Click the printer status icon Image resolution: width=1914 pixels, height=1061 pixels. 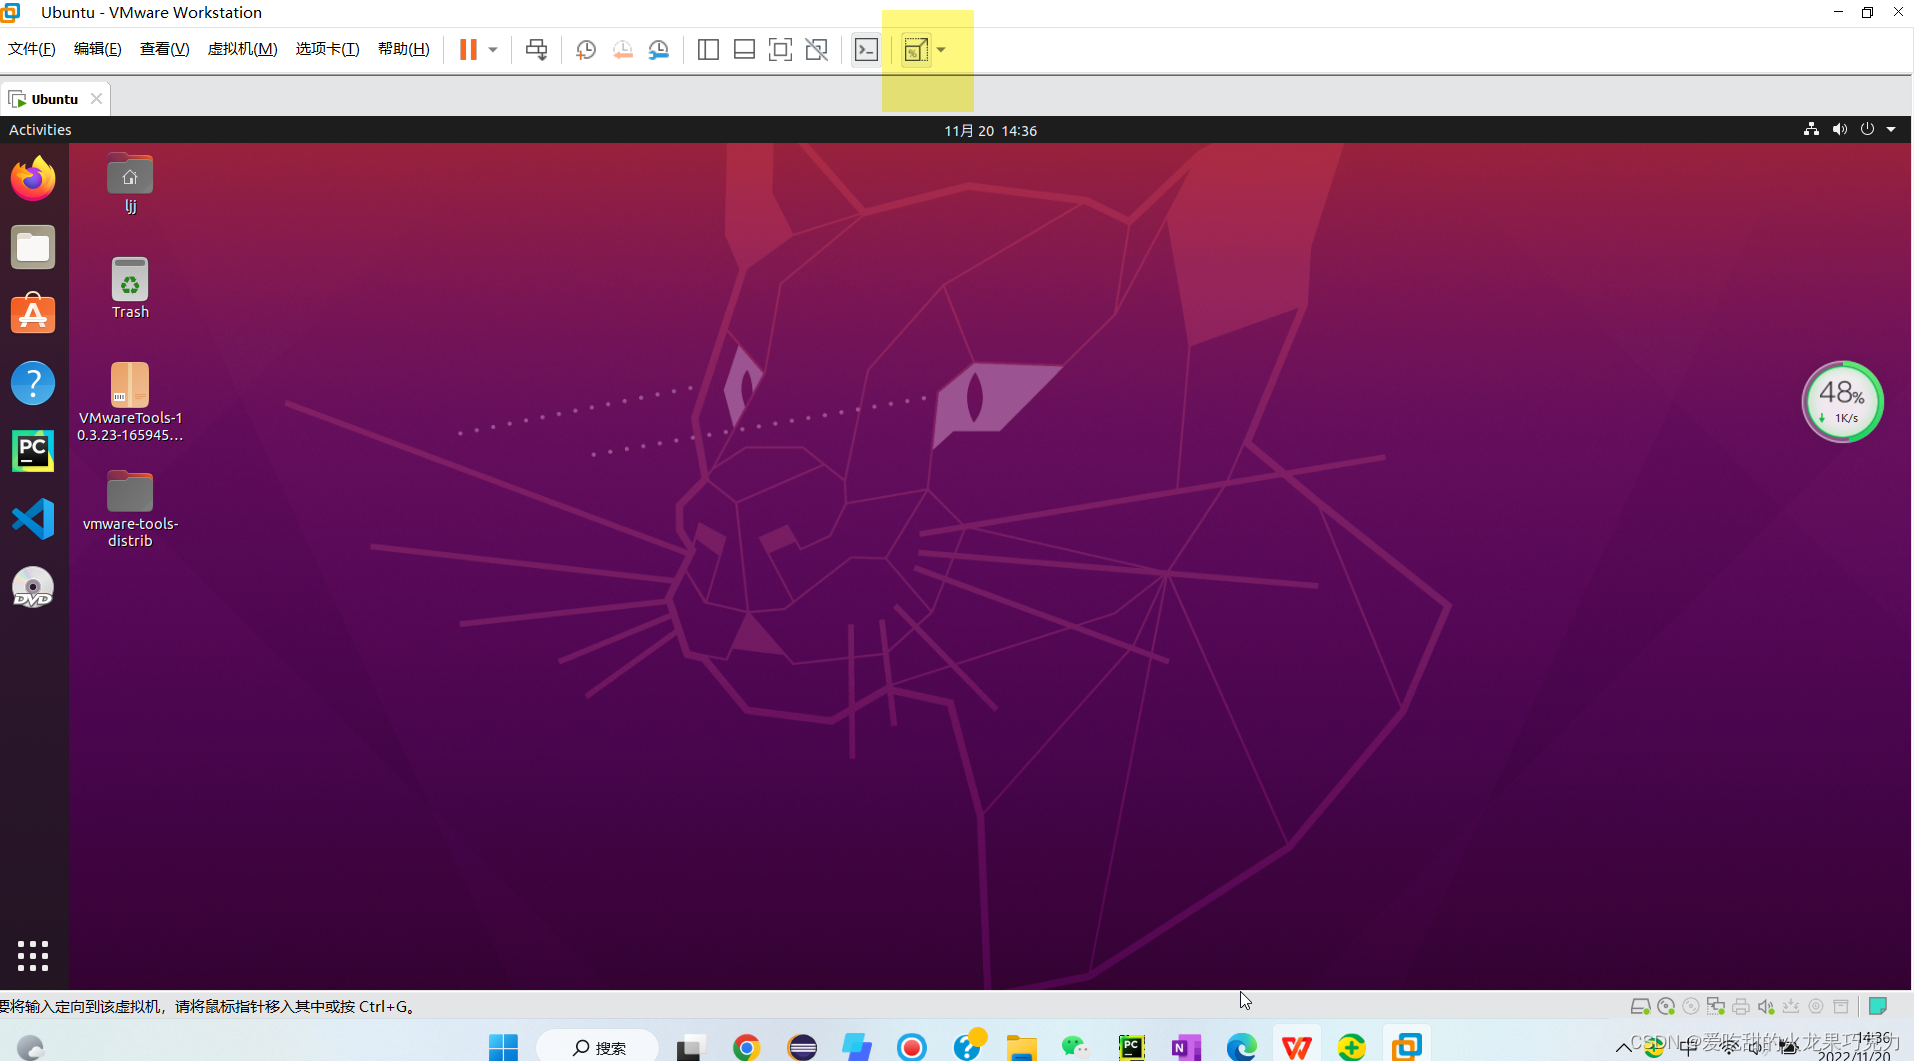click(1741, 1007)
